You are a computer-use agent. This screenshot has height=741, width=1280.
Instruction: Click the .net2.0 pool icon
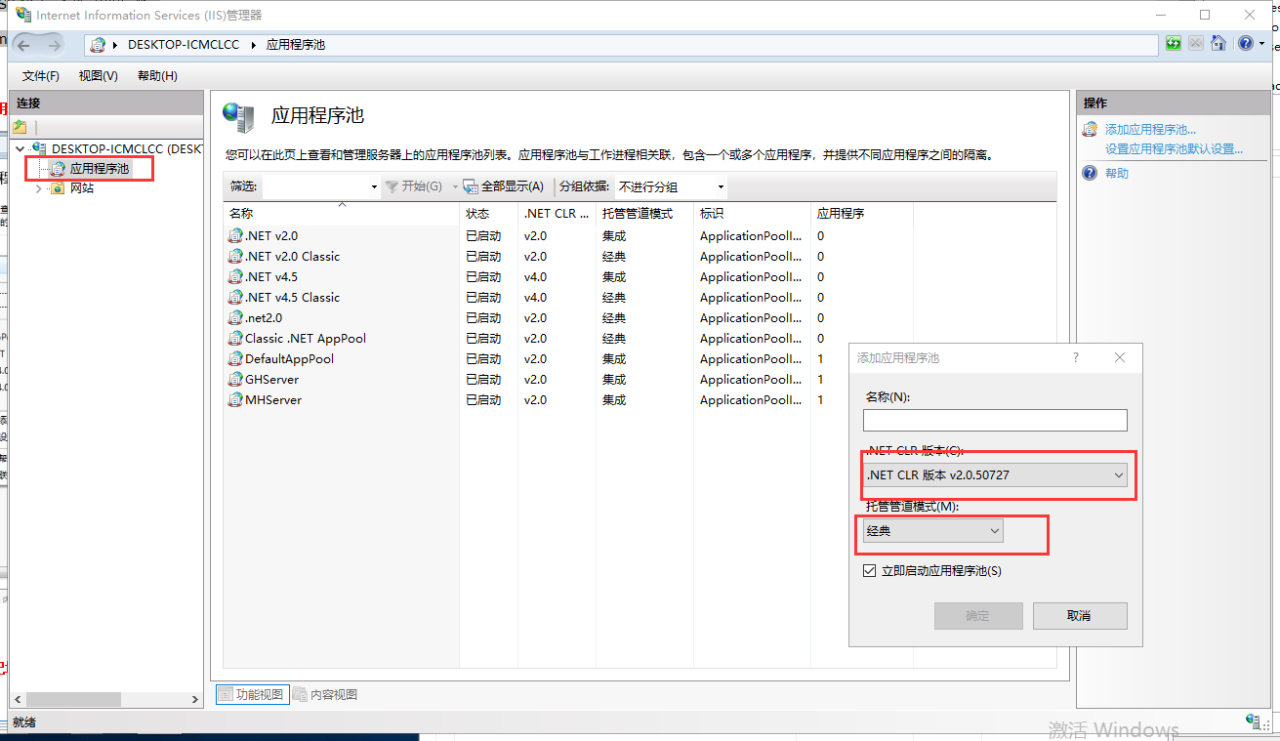tap(236, 318)
